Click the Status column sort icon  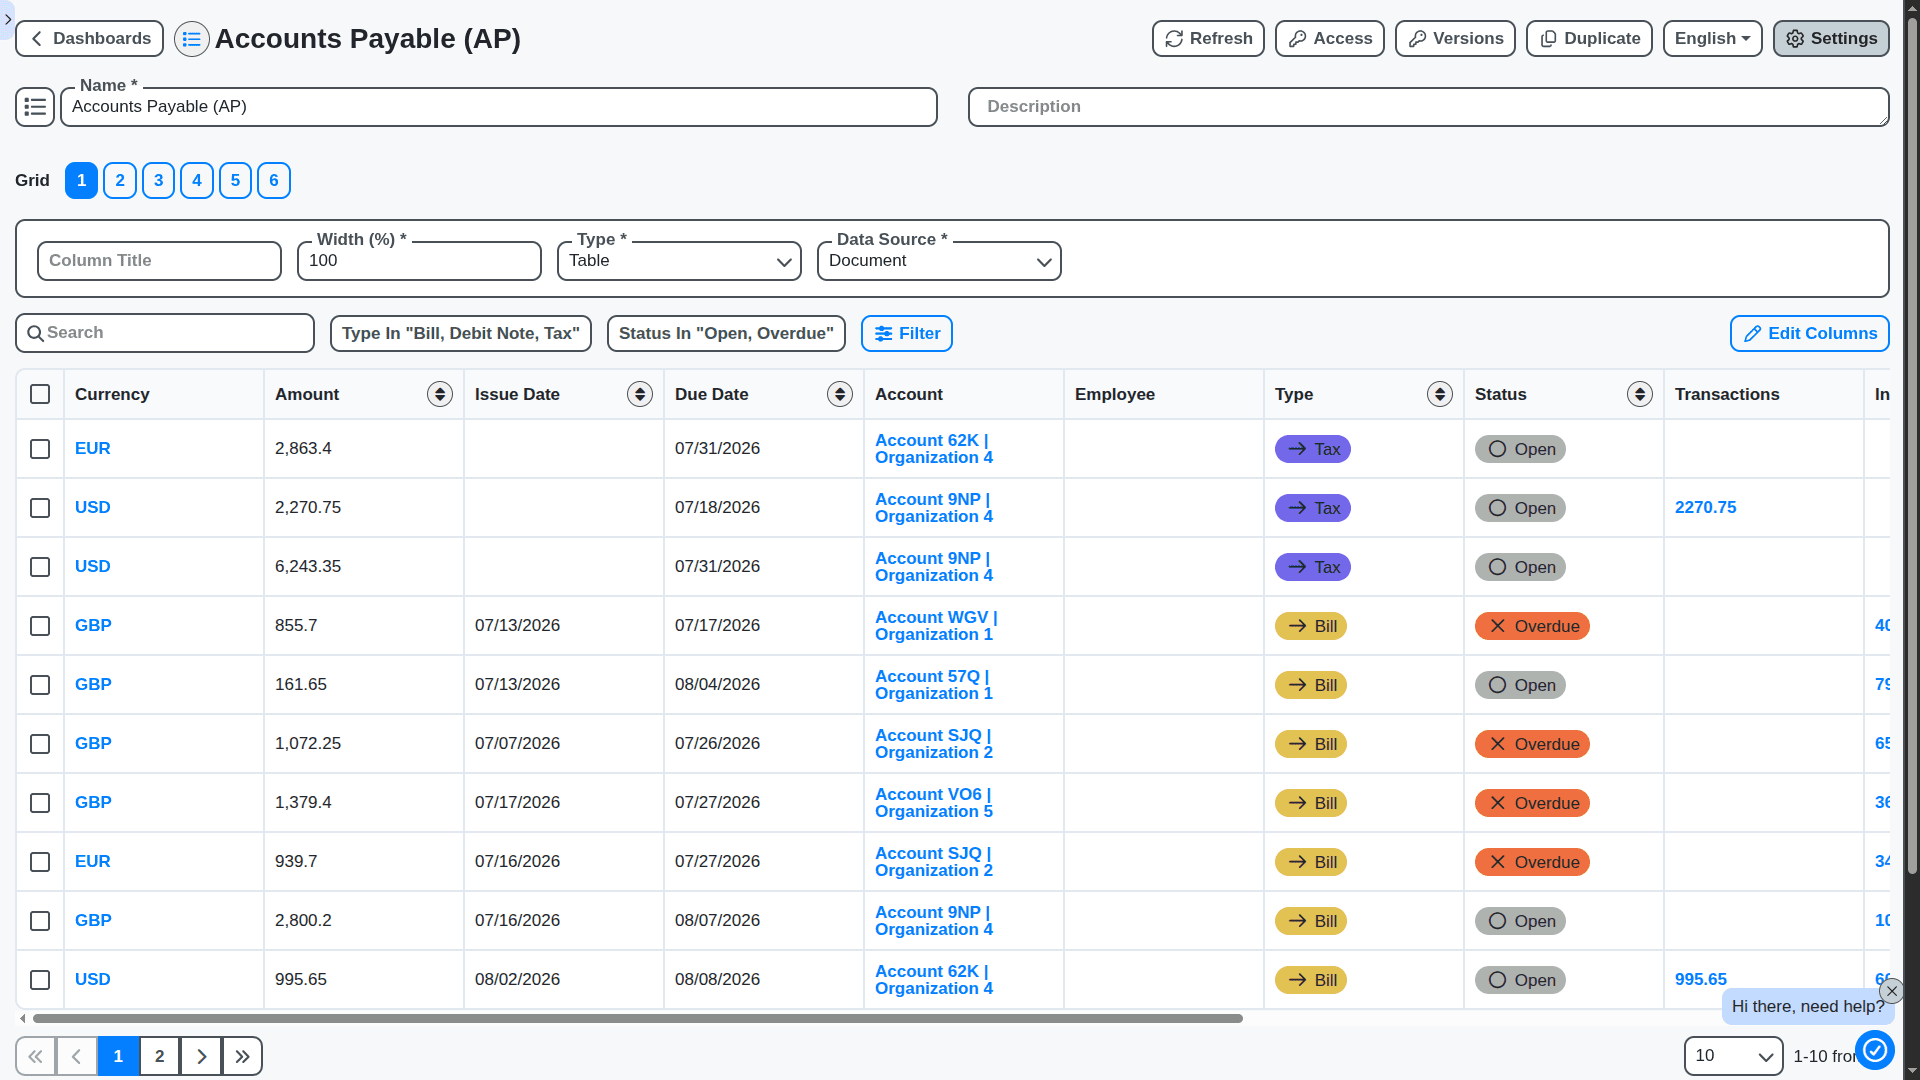[x=1640, y=394]
